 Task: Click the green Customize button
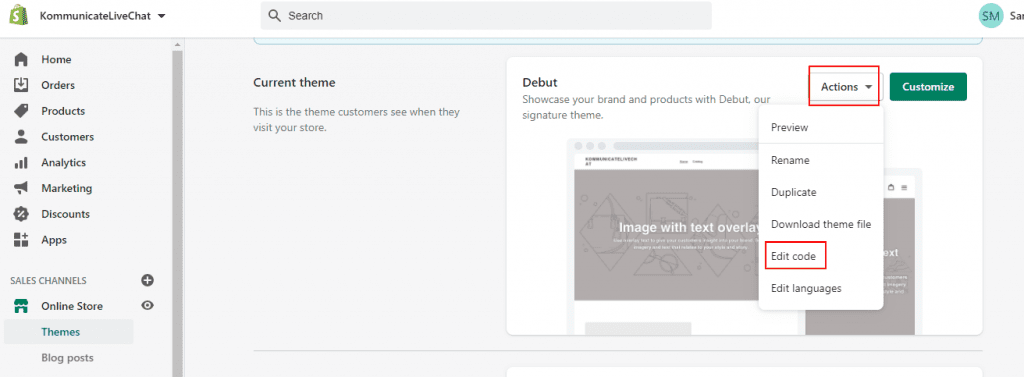click(928, 87)
